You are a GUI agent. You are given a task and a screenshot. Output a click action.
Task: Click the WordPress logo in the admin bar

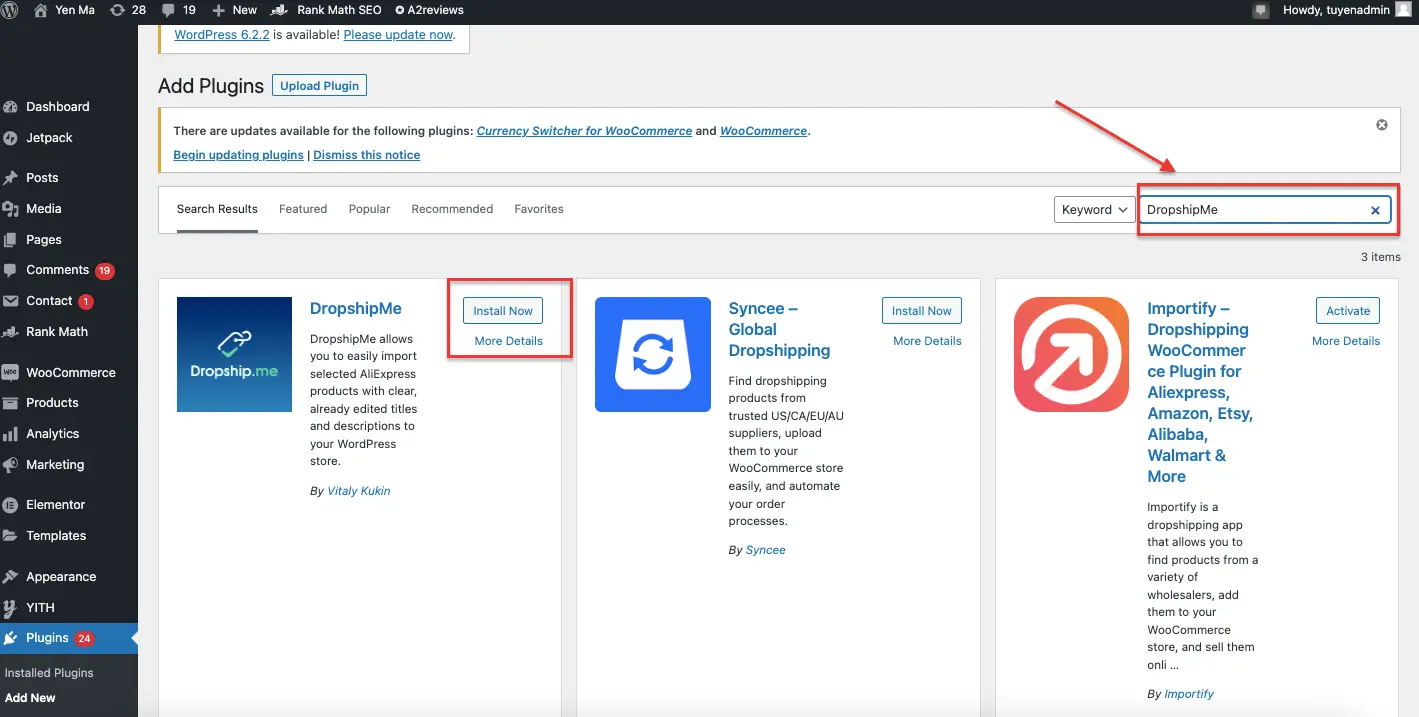[x=12, y=11]
